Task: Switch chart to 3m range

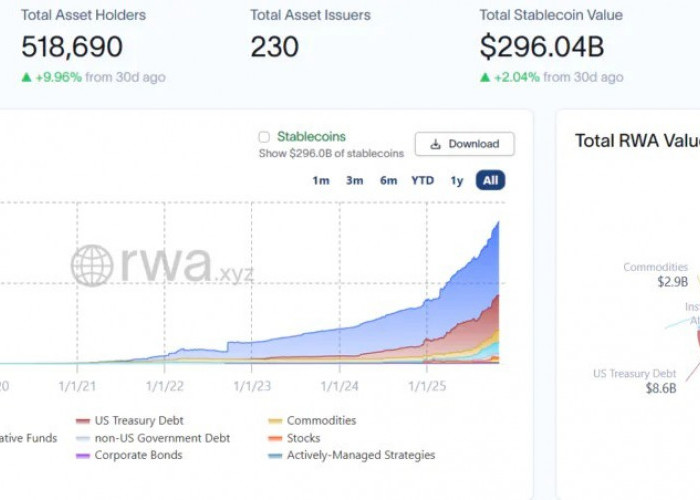Action: 355,181
